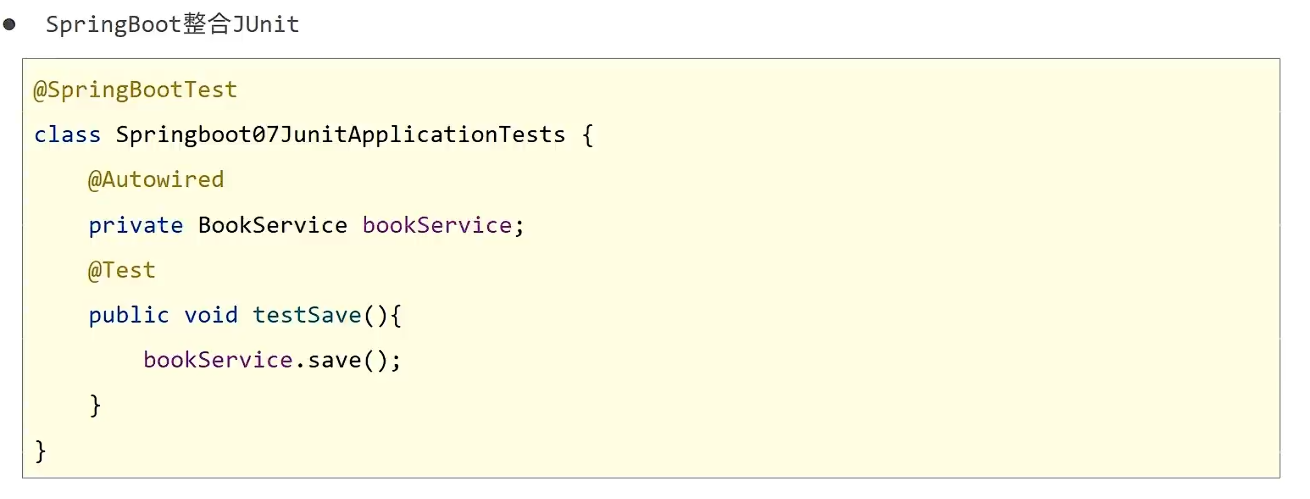
Task: Click the opening brace after testSave()
Action: click(396, 315)
